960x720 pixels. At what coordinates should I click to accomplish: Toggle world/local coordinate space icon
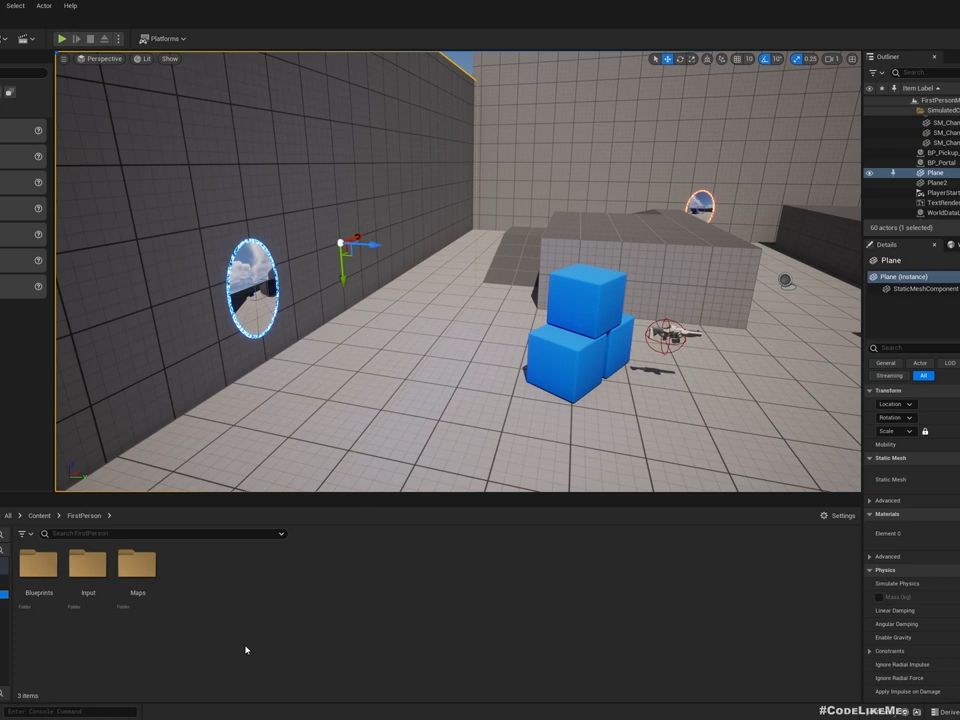(707, 59)
